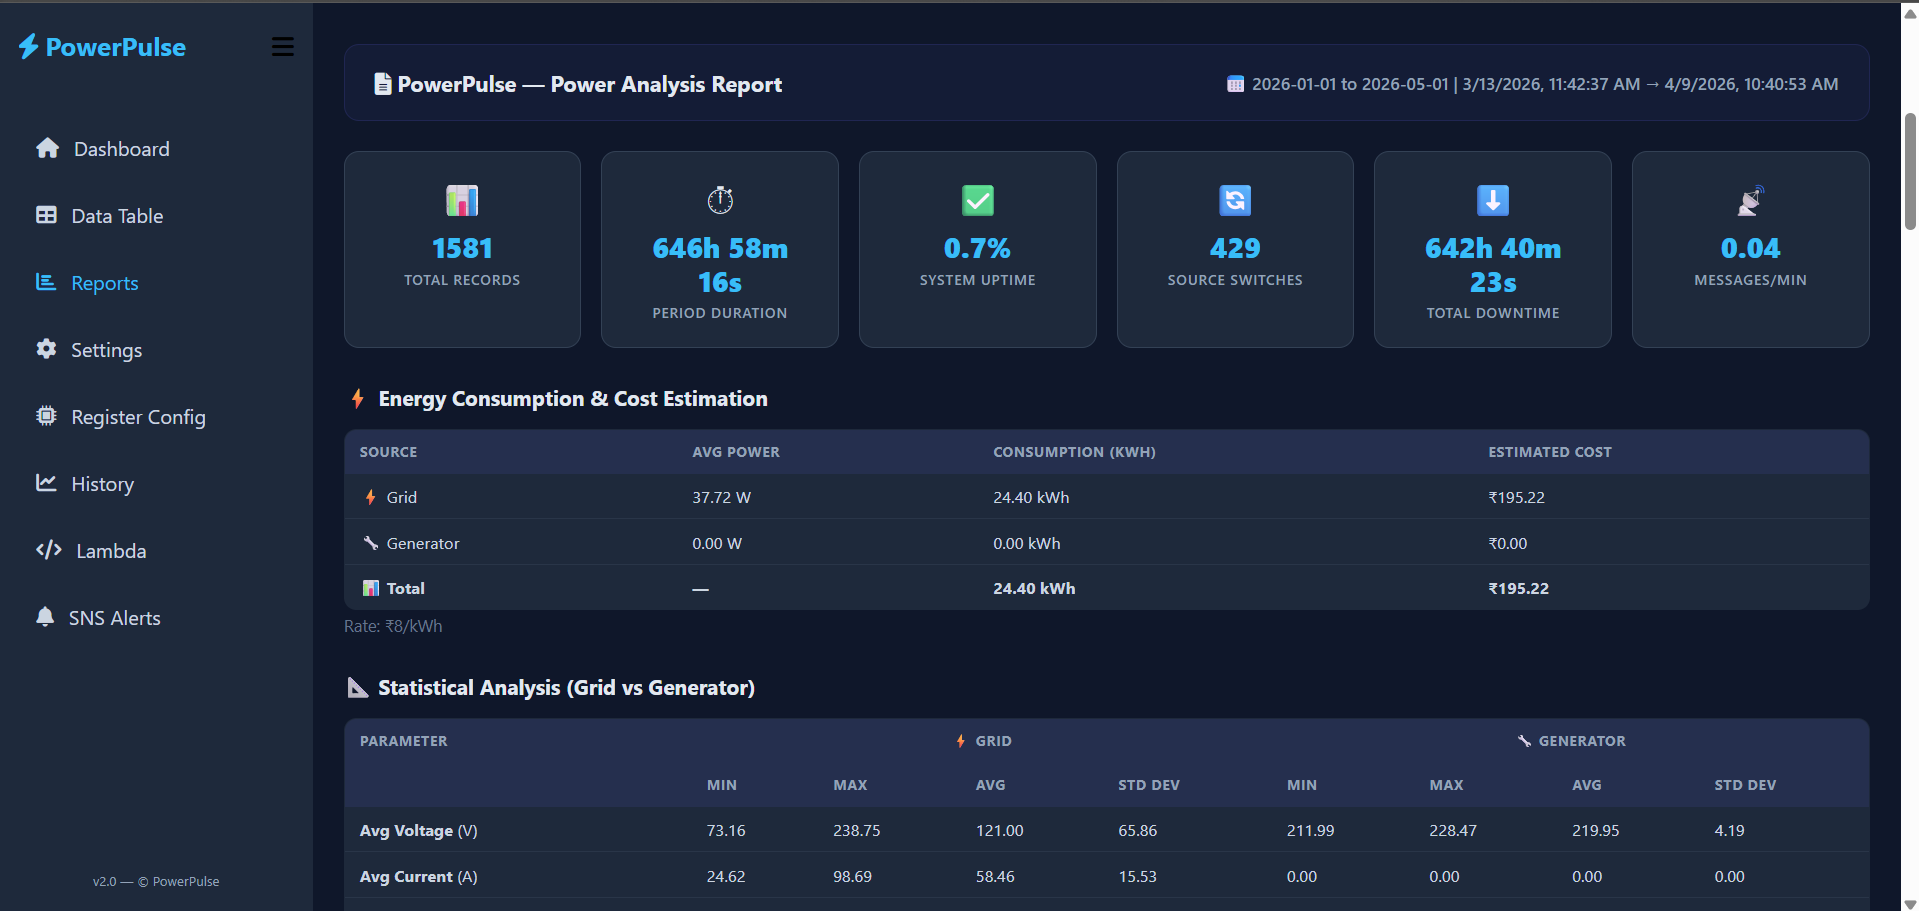Click the Grid consumption 24.40 kWh cell

1031,497
